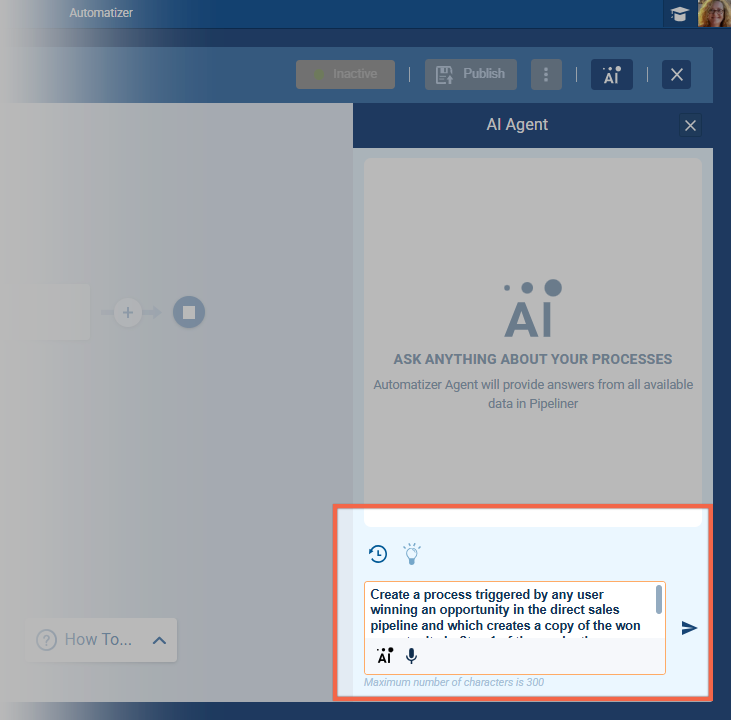This screenshot has width=731, height=720.
Task: Toggle the AI Agent panel toolbar button
Action: (x=611, y=74)
